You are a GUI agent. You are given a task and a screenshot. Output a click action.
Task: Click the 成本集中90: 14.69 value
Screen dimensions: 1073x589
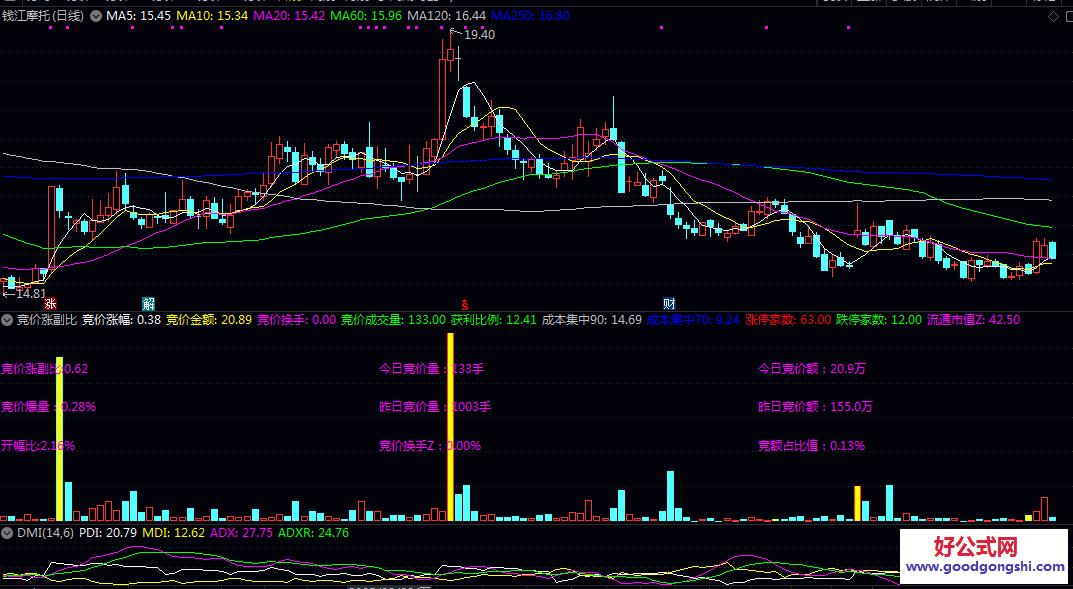point(592,319)
